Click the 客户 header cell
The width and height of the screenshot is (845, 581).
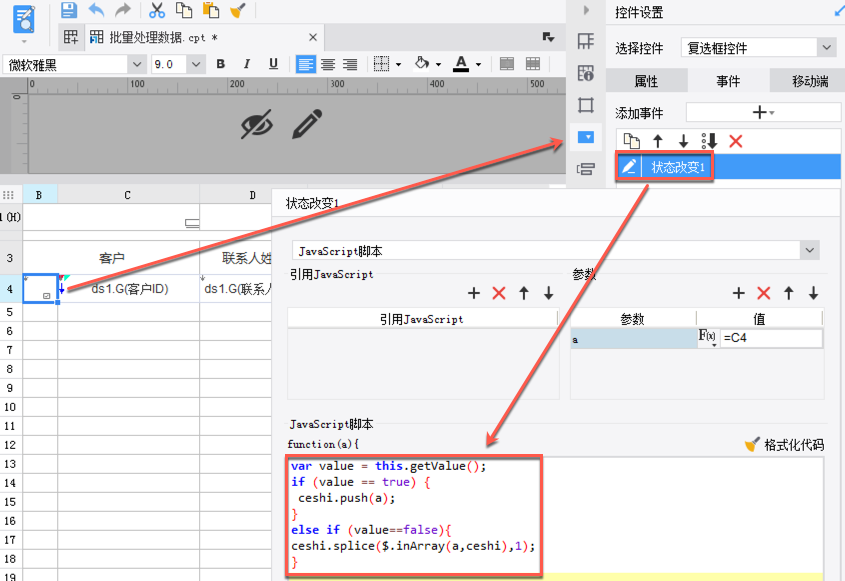[x=112, y=258]
